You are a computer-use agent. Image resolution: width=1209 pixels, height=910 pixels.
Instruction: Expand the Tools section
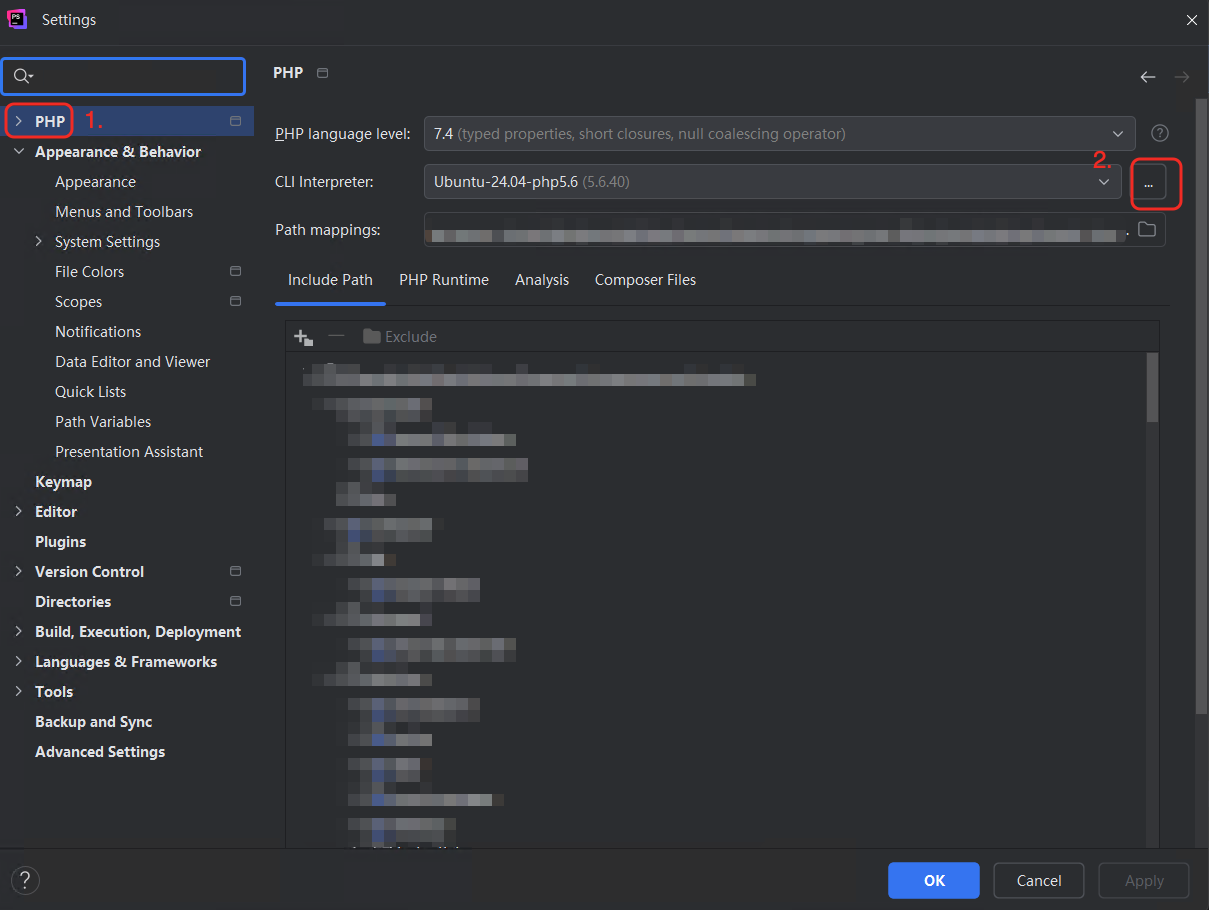[19, 691]
